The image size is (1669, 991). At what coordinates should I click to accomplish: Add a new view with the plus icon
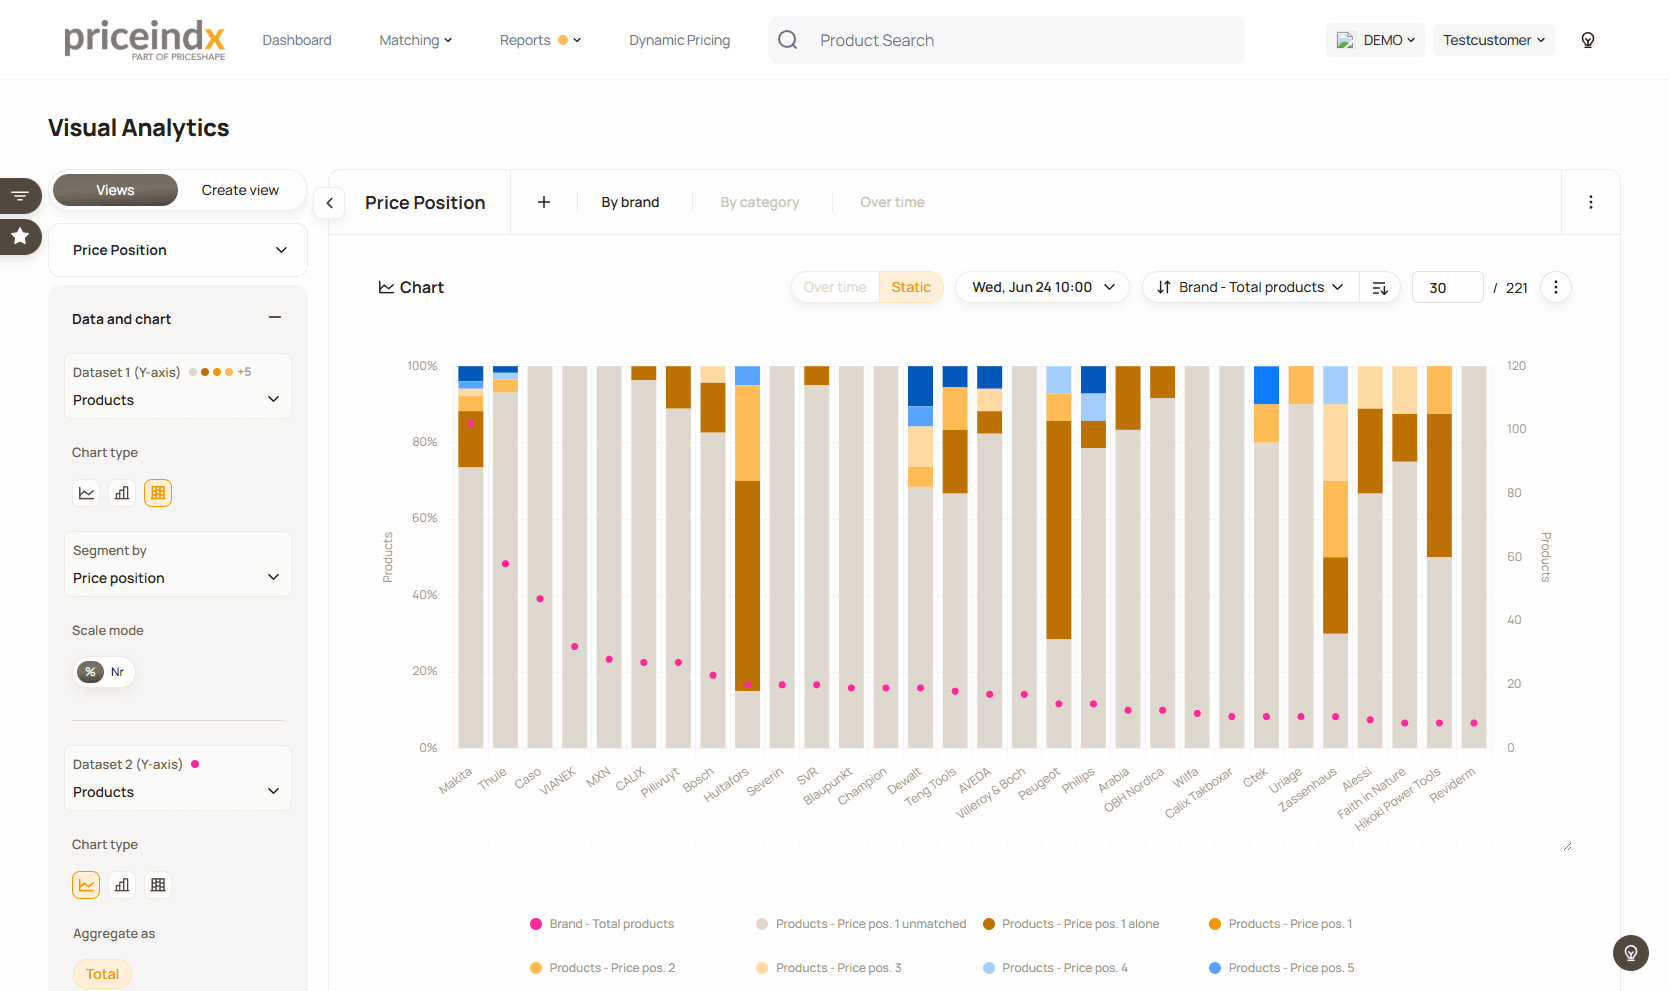point(544,202)
